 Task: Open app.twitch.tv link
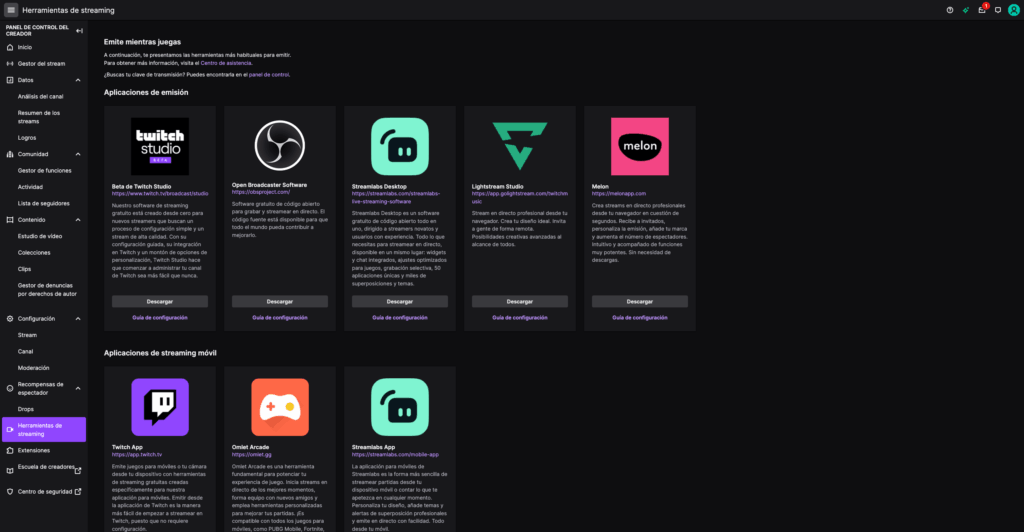click(x=136, y=454)
